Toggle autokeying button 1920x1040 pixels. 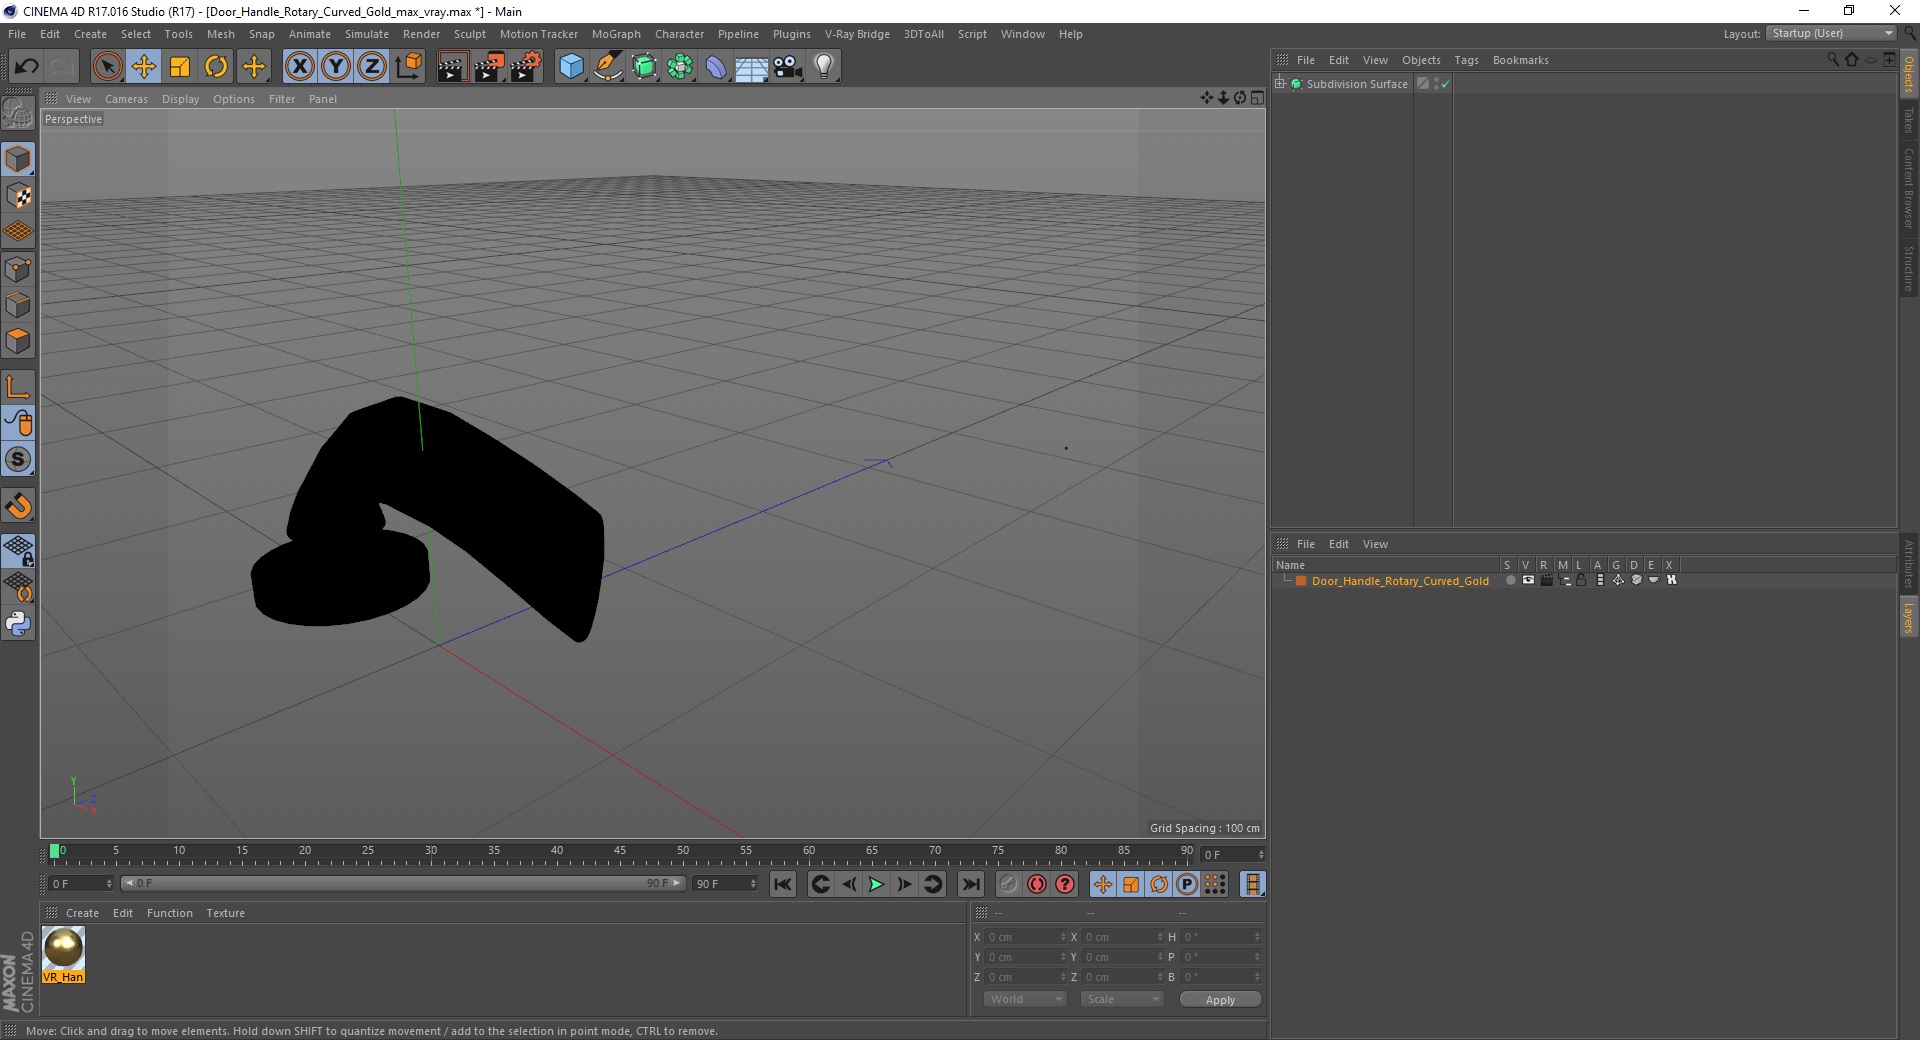coord(1037,884)
